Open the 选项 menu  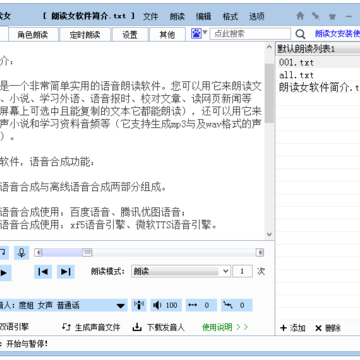click(257, 16)
